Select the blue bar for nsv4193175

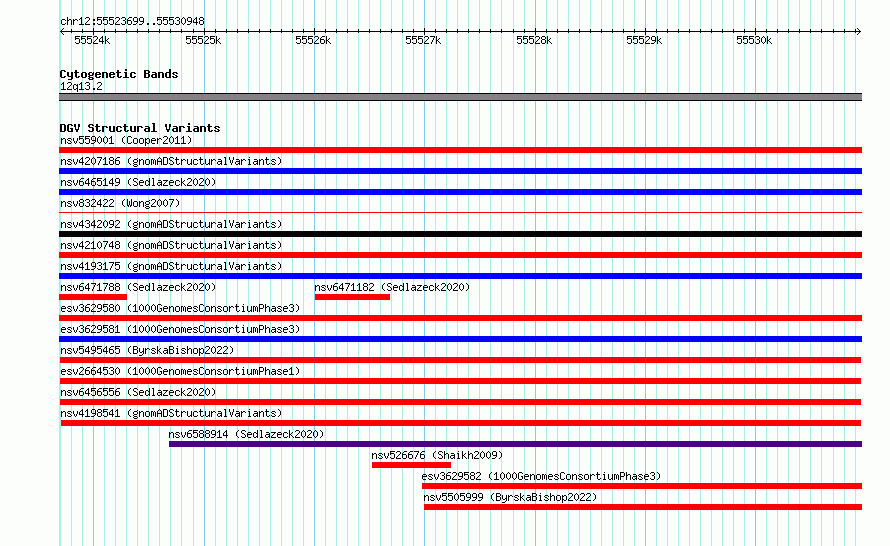coord(460,276)
